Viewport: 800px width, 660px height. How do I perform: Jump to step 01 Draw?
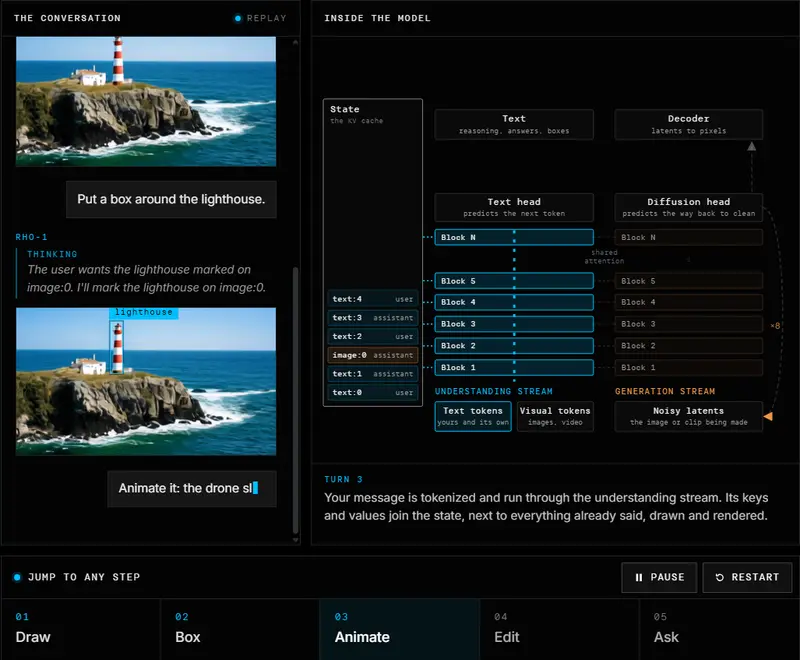[81, 629]
